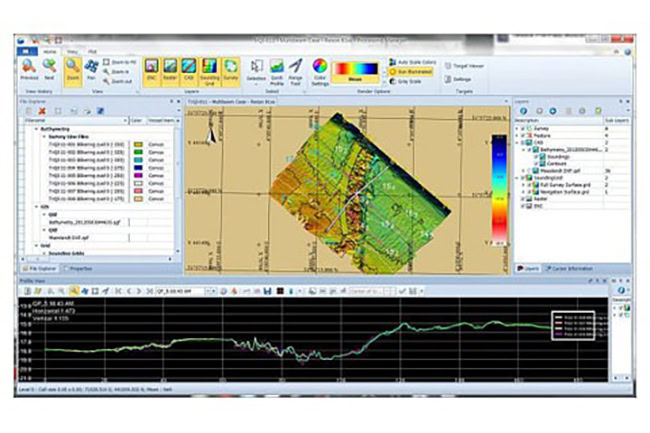Activate the Zoom tool in View group
Viewport: 650px width, 433px height.
[73, 71]
